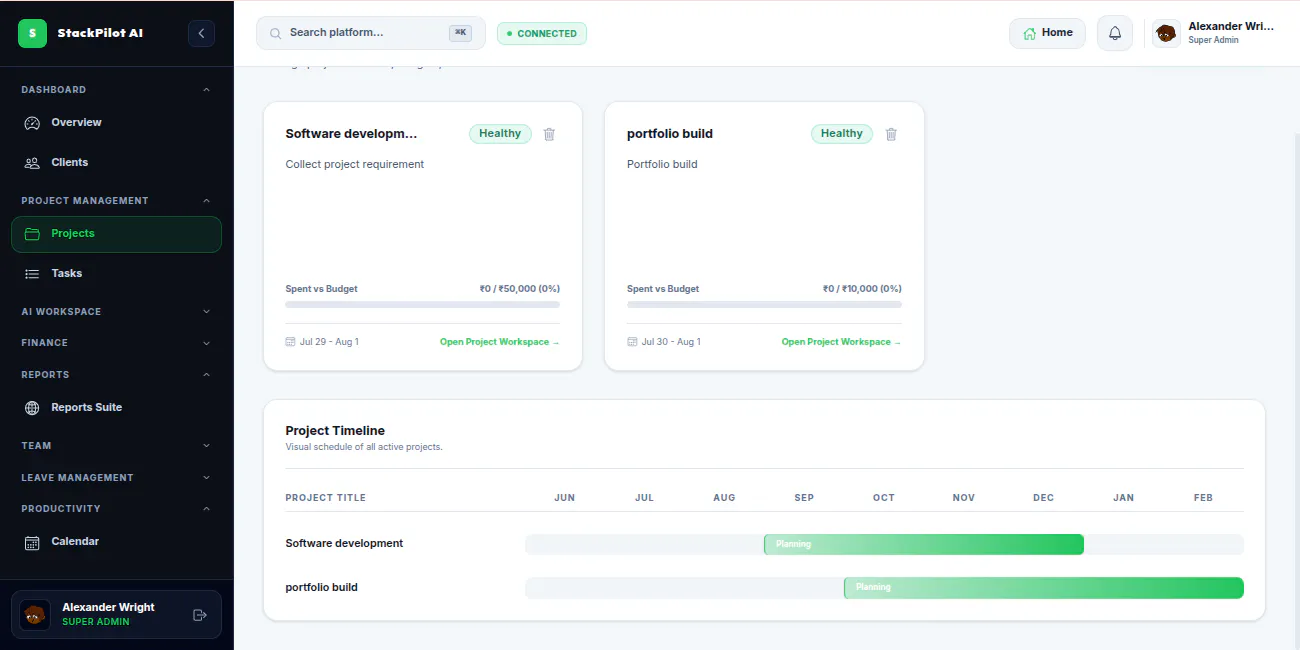Click the portfolio build card title
This screenshot has height=650, width=1300.
(x=670, y=134)
